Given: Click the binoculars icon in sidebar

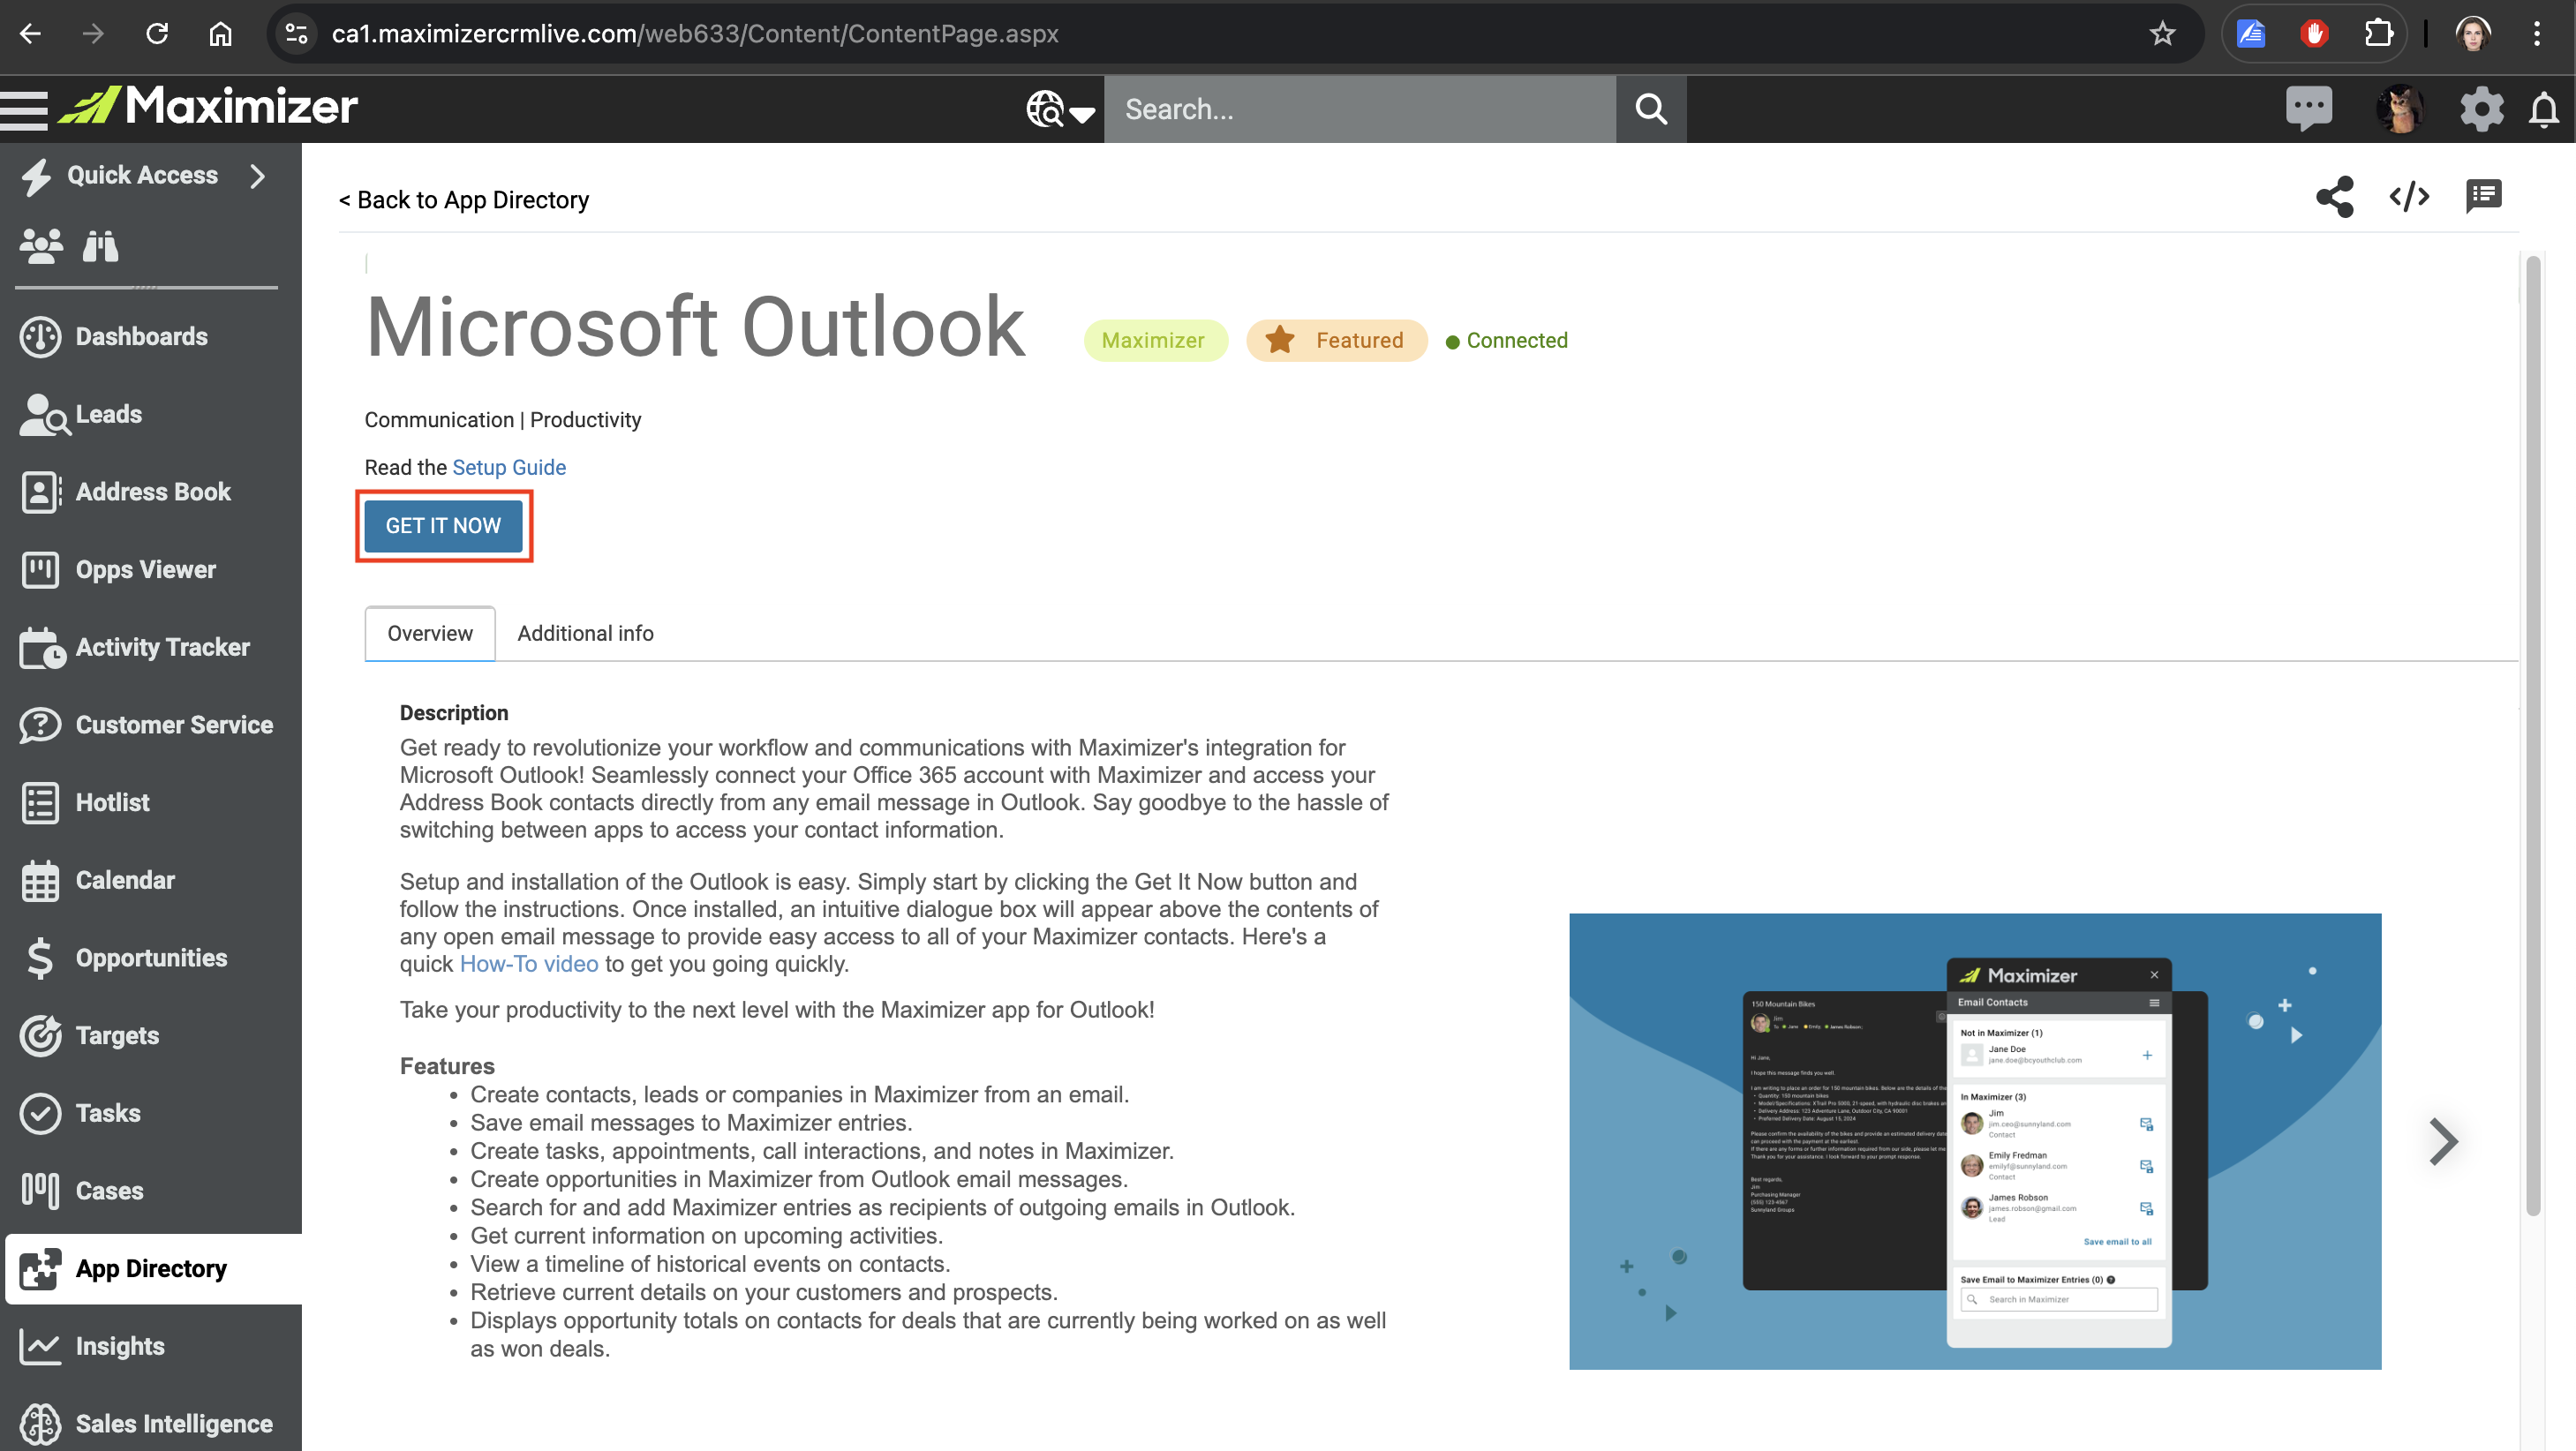Looking at the screenshot, I should point(100,246).
